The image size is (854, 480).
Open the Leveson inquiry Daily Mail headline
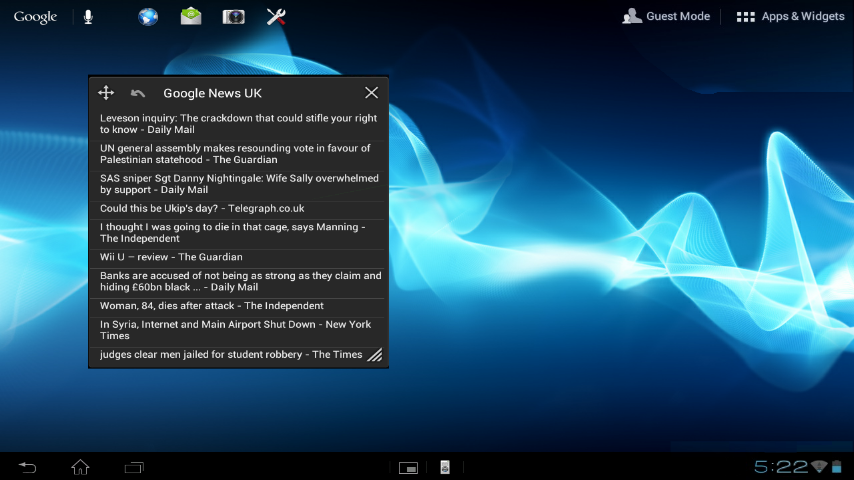tap(238, 124)
